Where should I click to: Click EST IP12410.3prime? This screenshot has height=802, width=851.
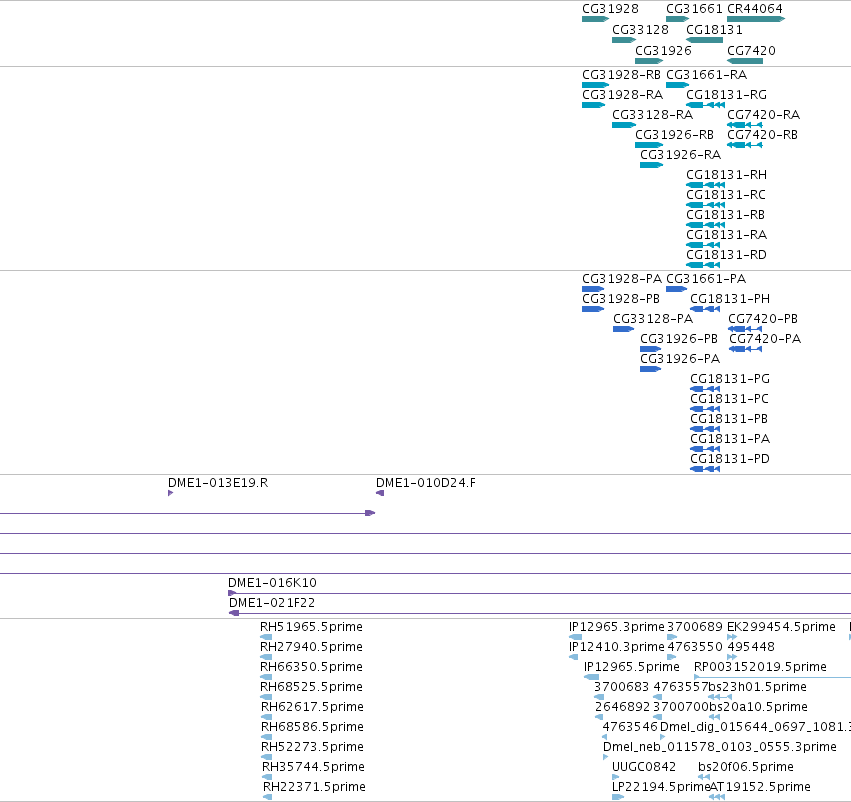[x=617, y=647]
